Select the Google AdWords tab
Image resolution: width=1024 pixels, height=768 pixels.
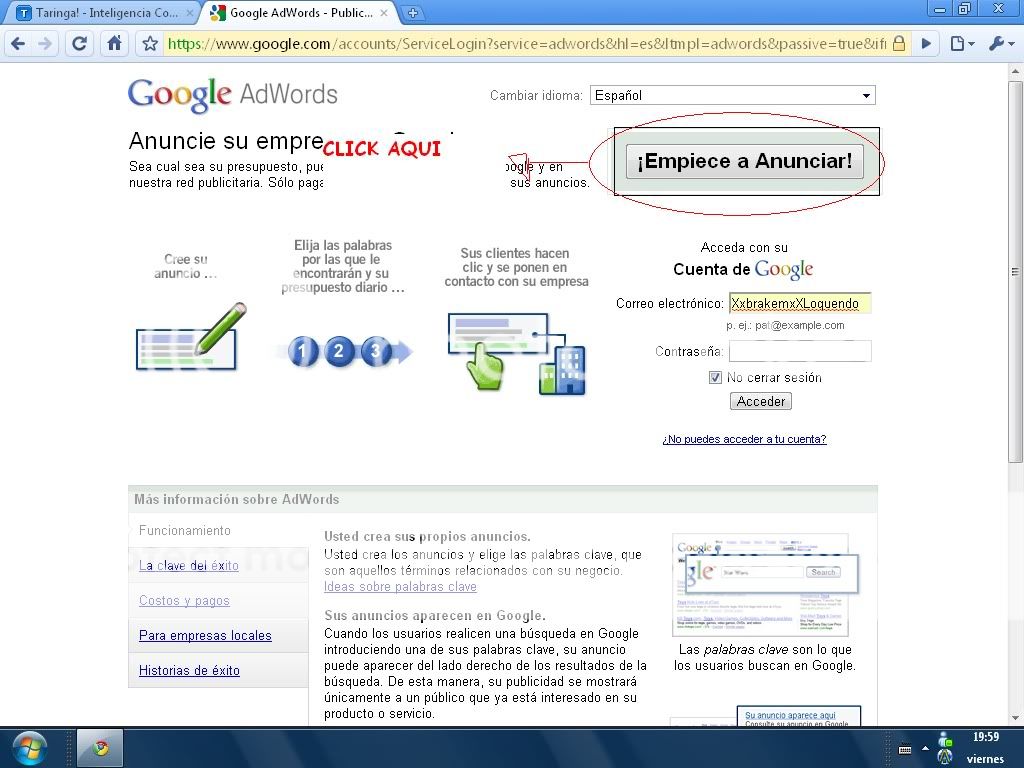tap(302, 13)
